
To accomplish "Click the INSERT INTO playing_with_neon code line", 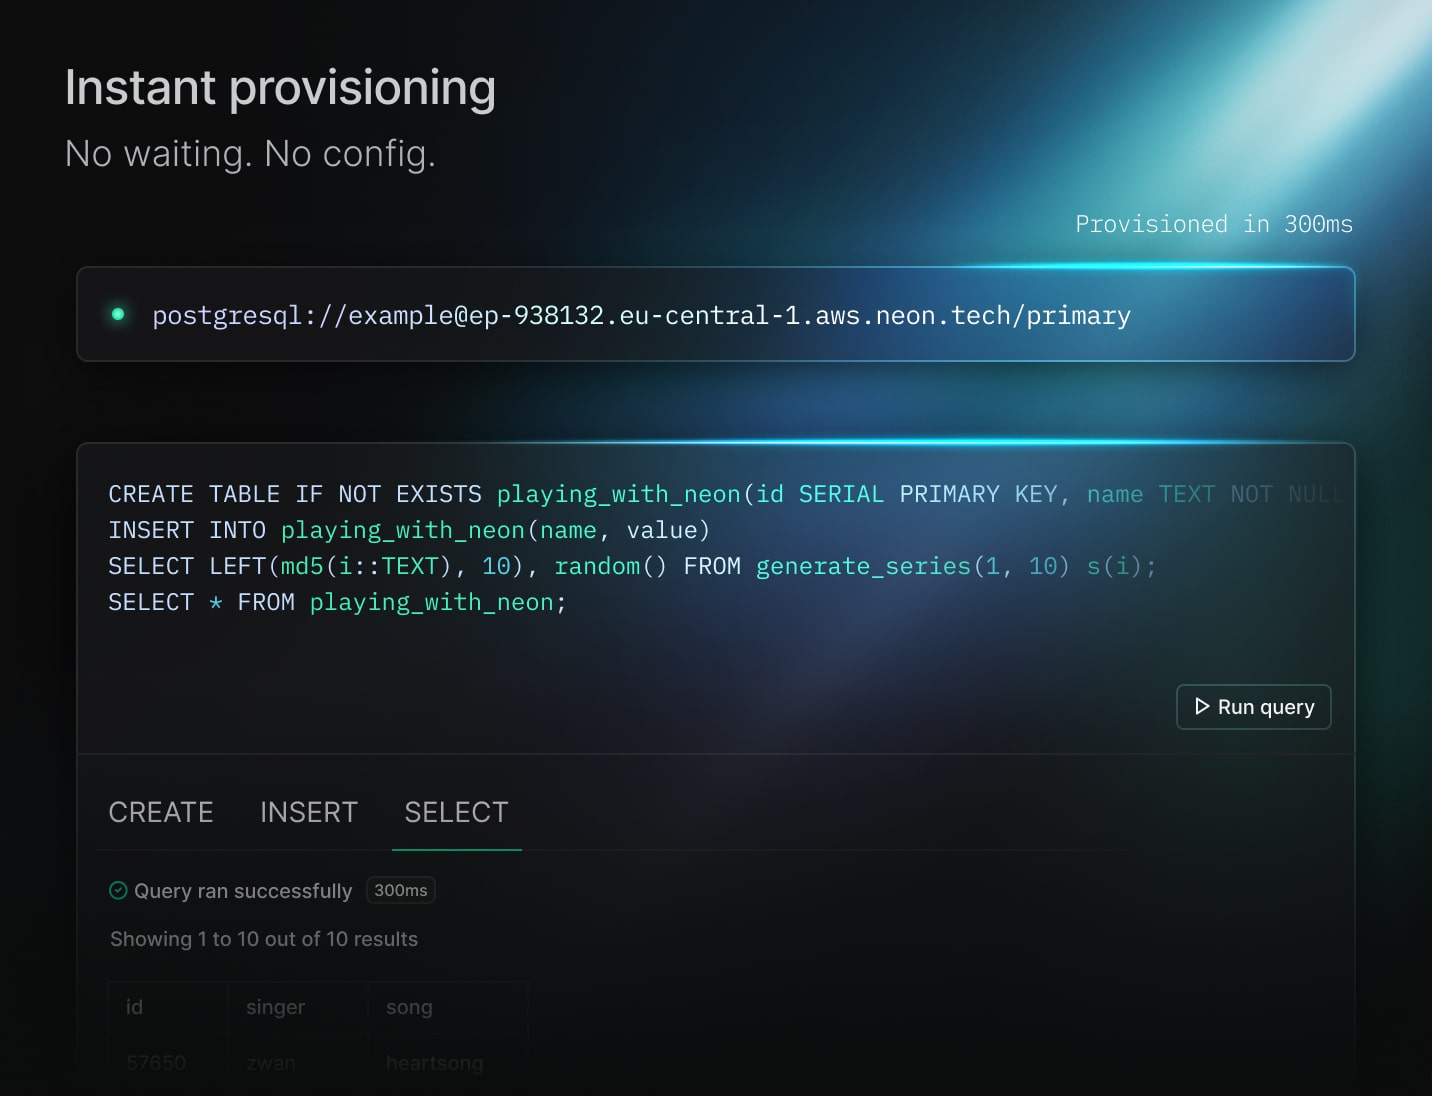I will (408, 530).
